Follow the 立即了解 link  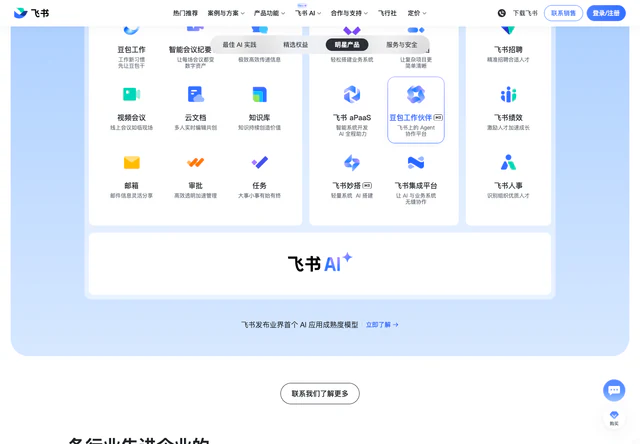click(382, 325)
